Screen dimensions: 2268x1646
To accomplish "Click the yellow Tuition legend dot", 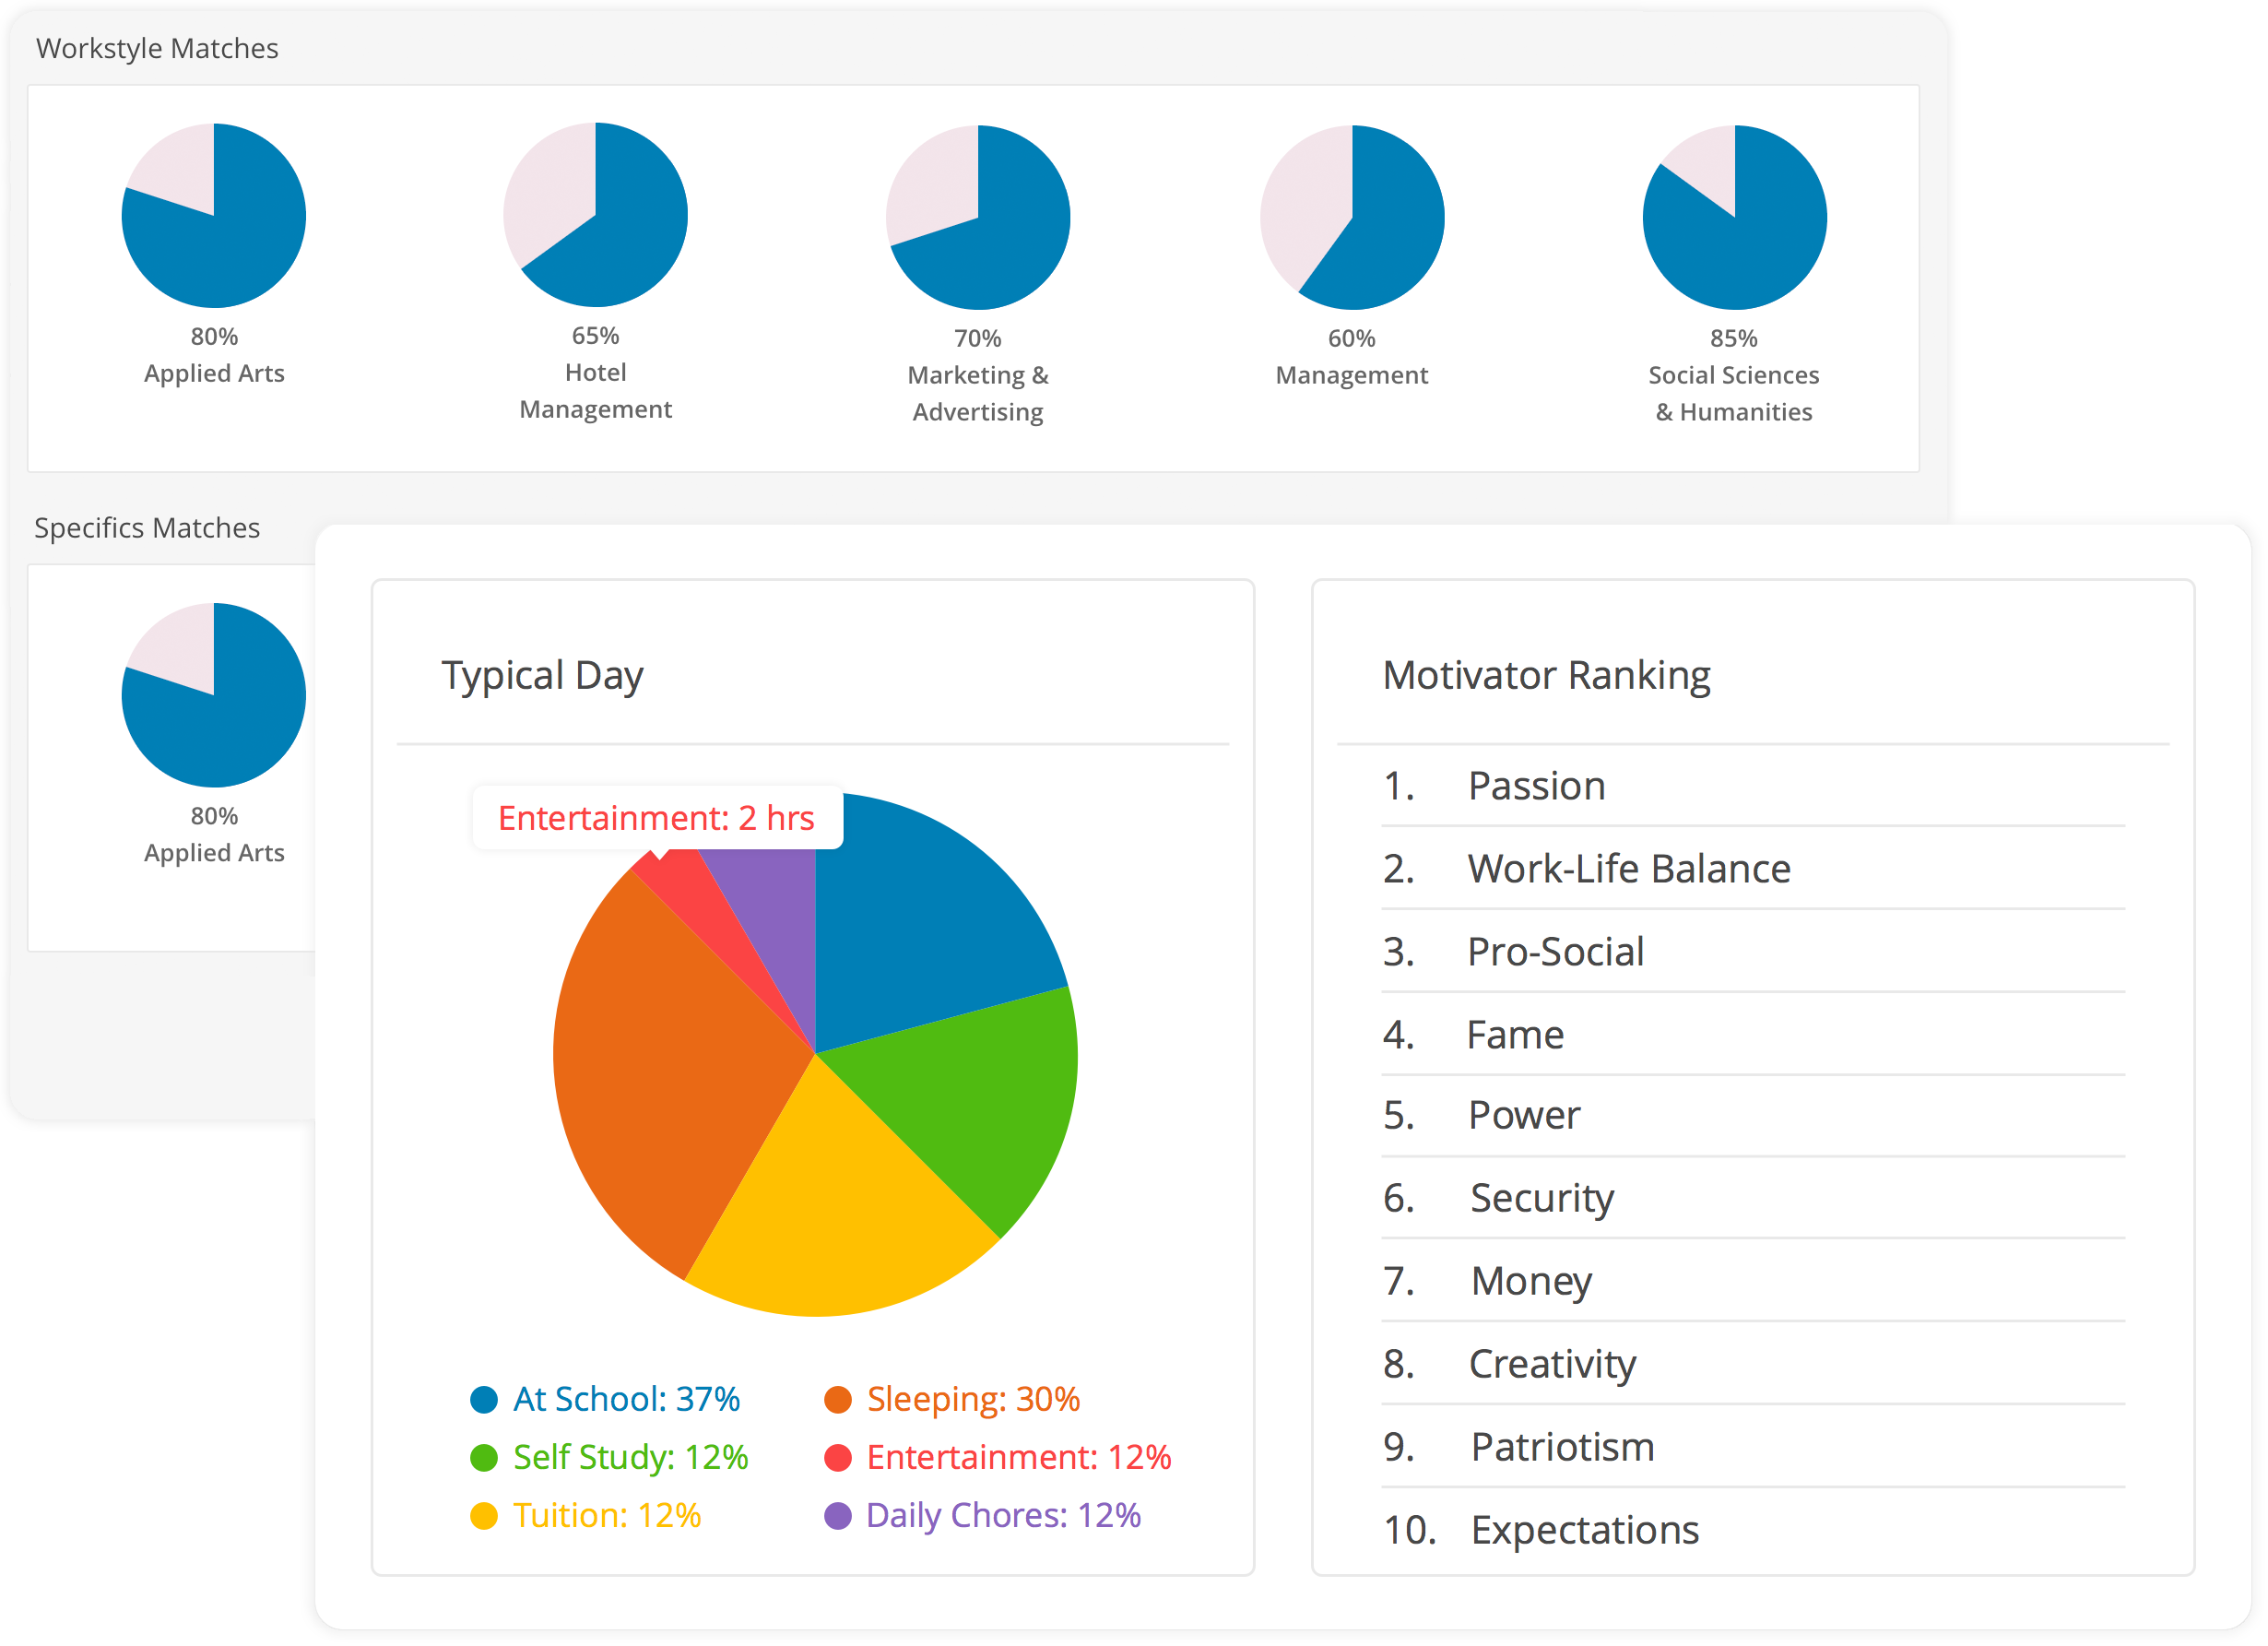I will pyautogui.click(x=484, y=1516).
